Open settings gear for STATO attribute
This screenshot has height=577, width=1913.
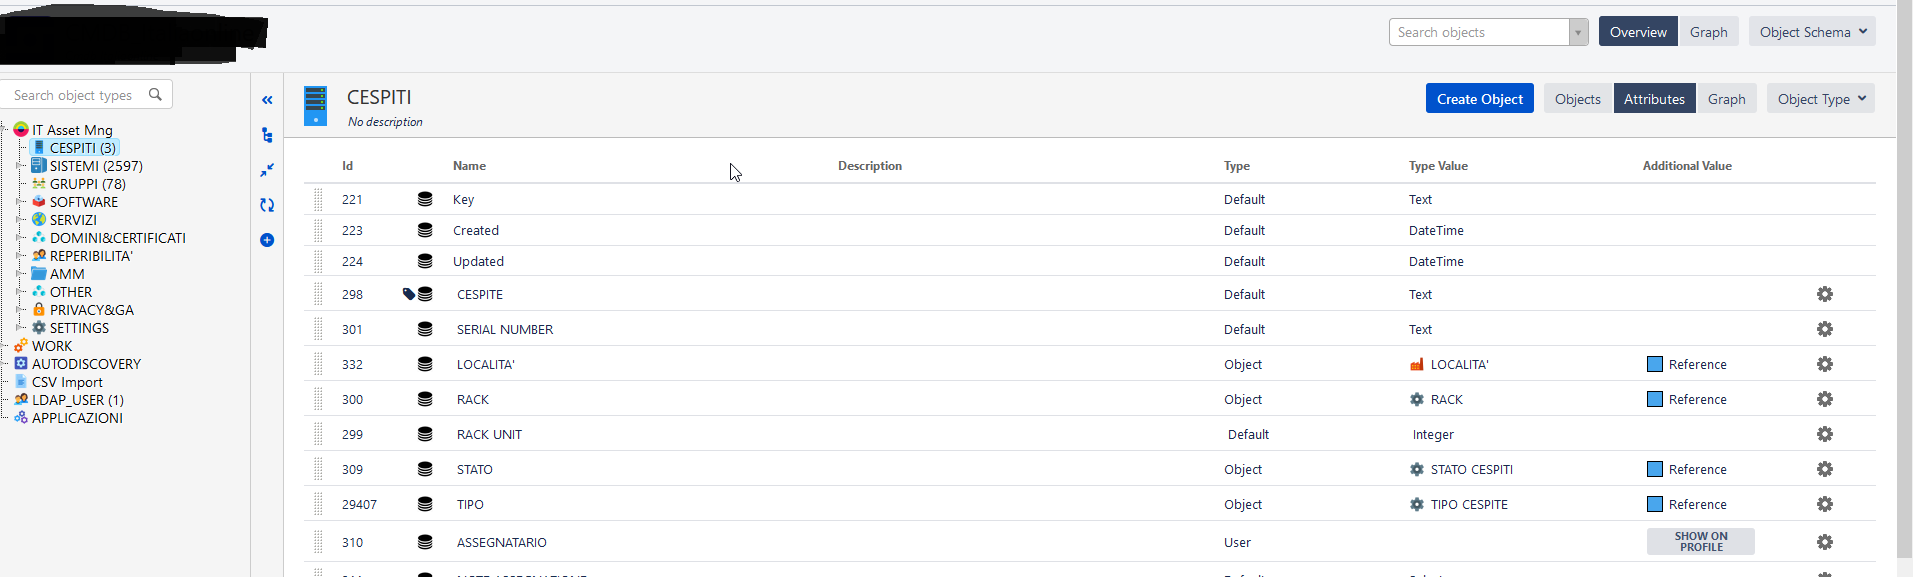(1825, 469)
